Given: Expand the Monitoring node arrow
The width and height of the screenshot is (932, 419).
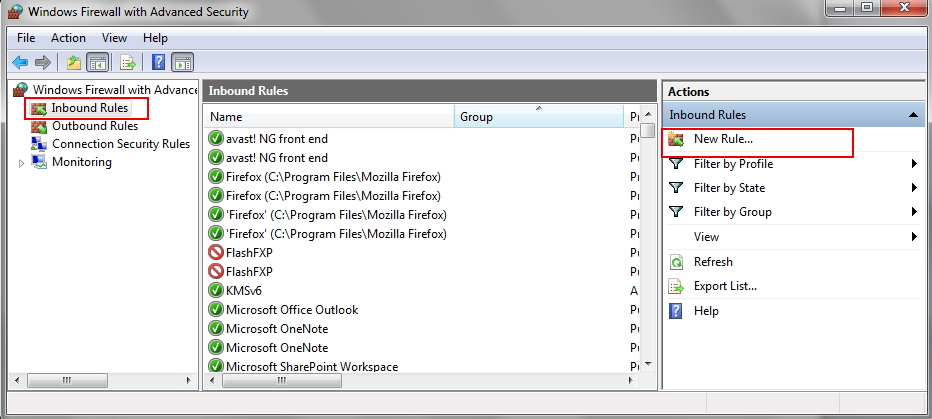Looking at the screenshot, I should pyautogui.click(x=22, y=162).
